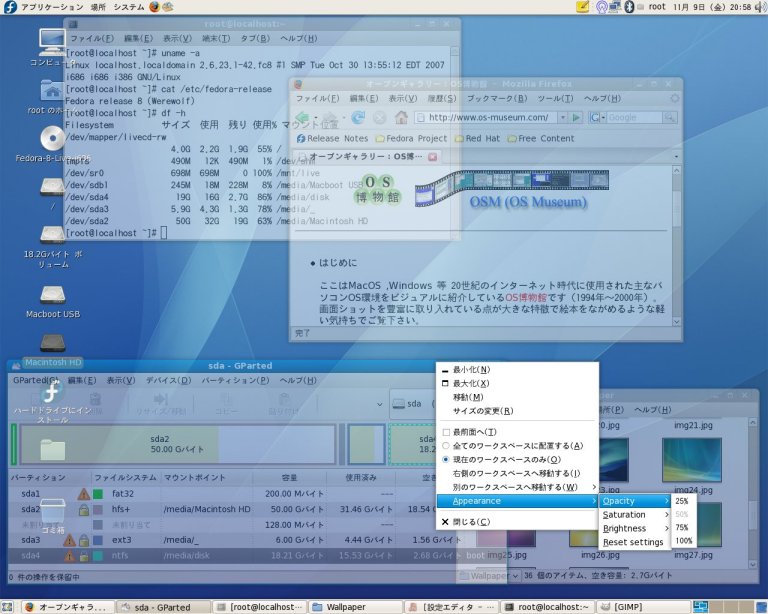
Task: Switch to GIMP taskbar button
Action: coord(643,607)
